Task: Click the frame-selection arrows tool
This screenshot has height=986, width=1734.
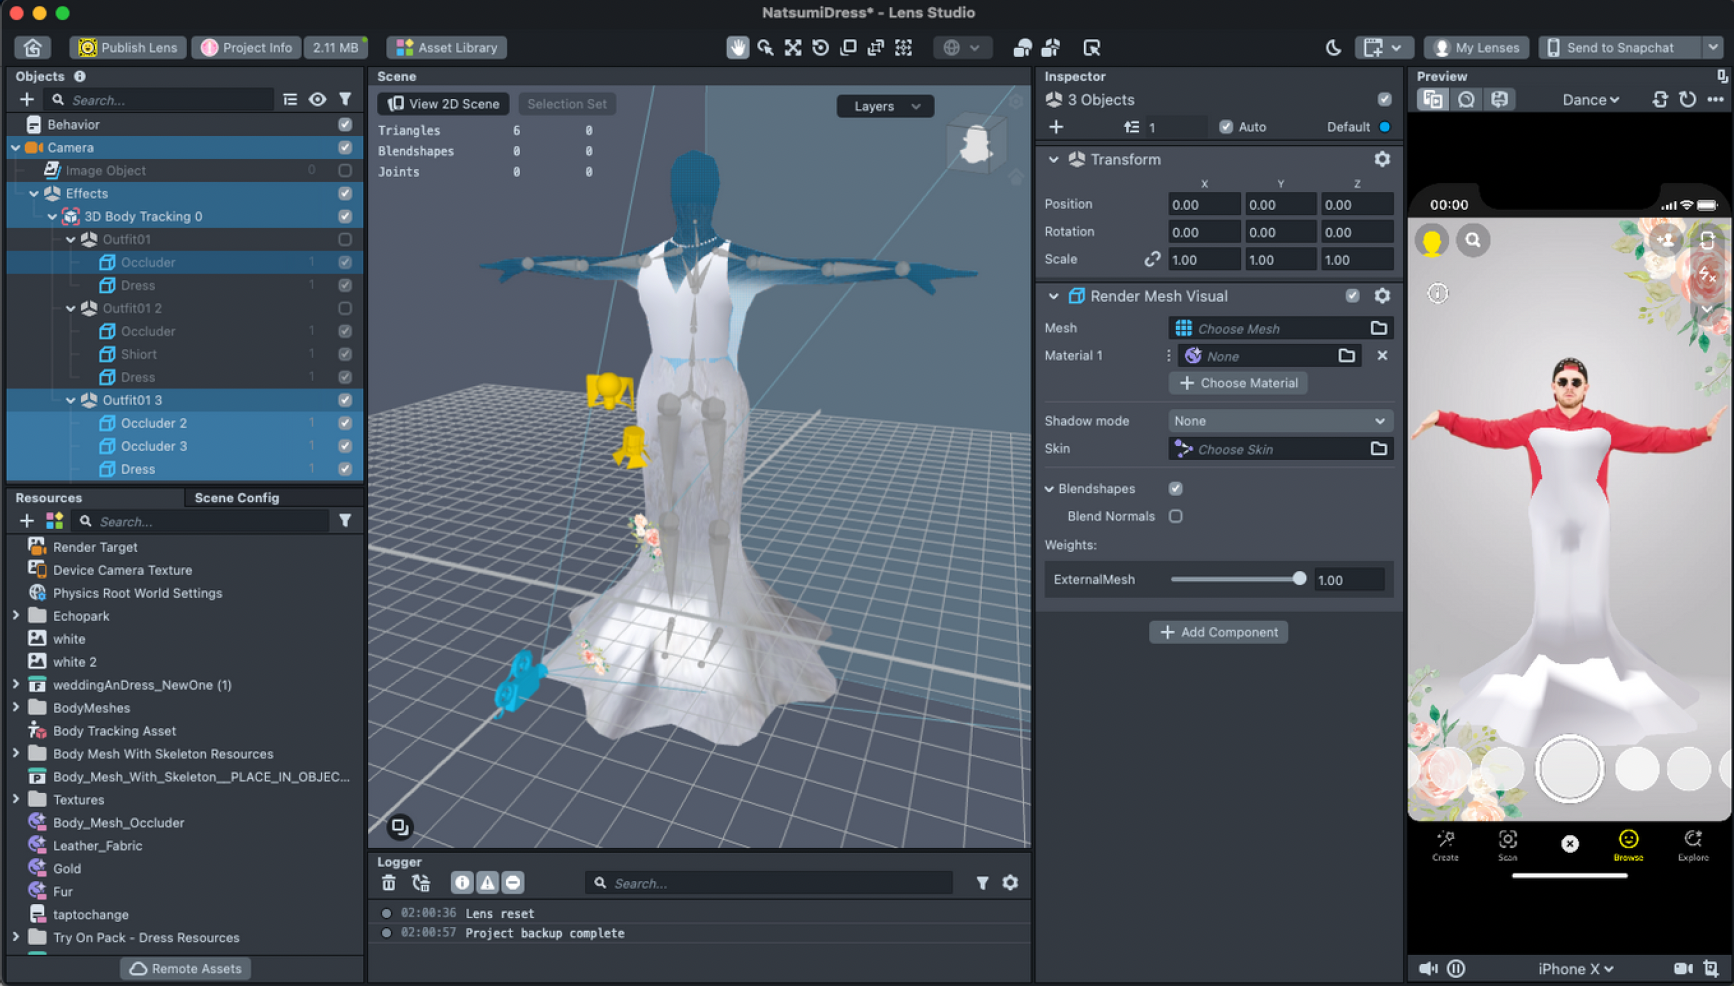Action: 793,47
